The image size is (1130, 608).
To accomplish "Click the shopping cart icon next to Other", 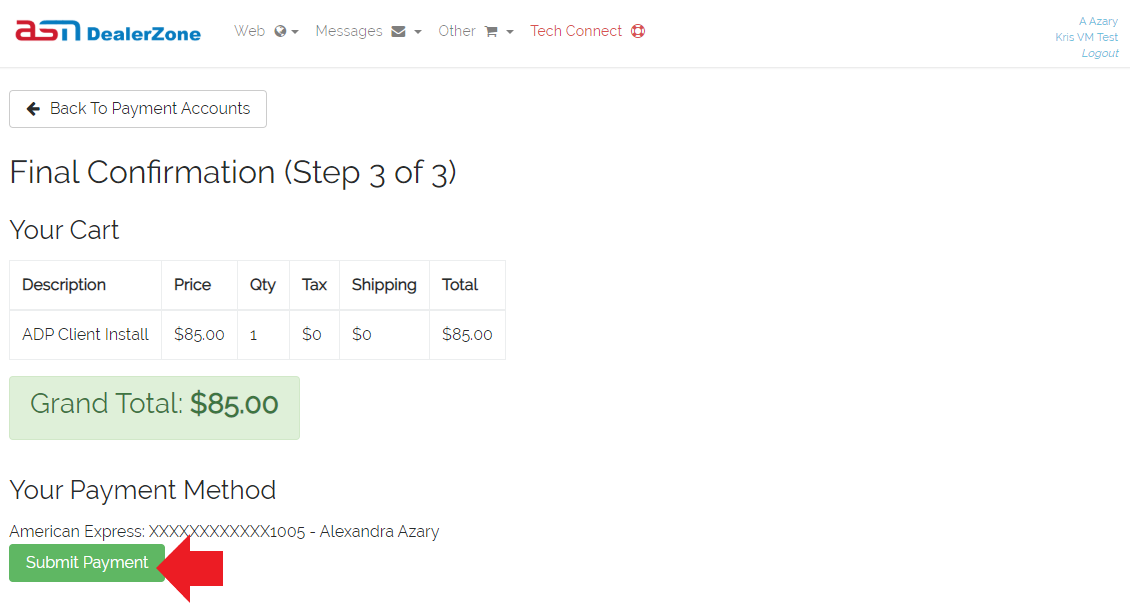I will [x=491, y=32].
